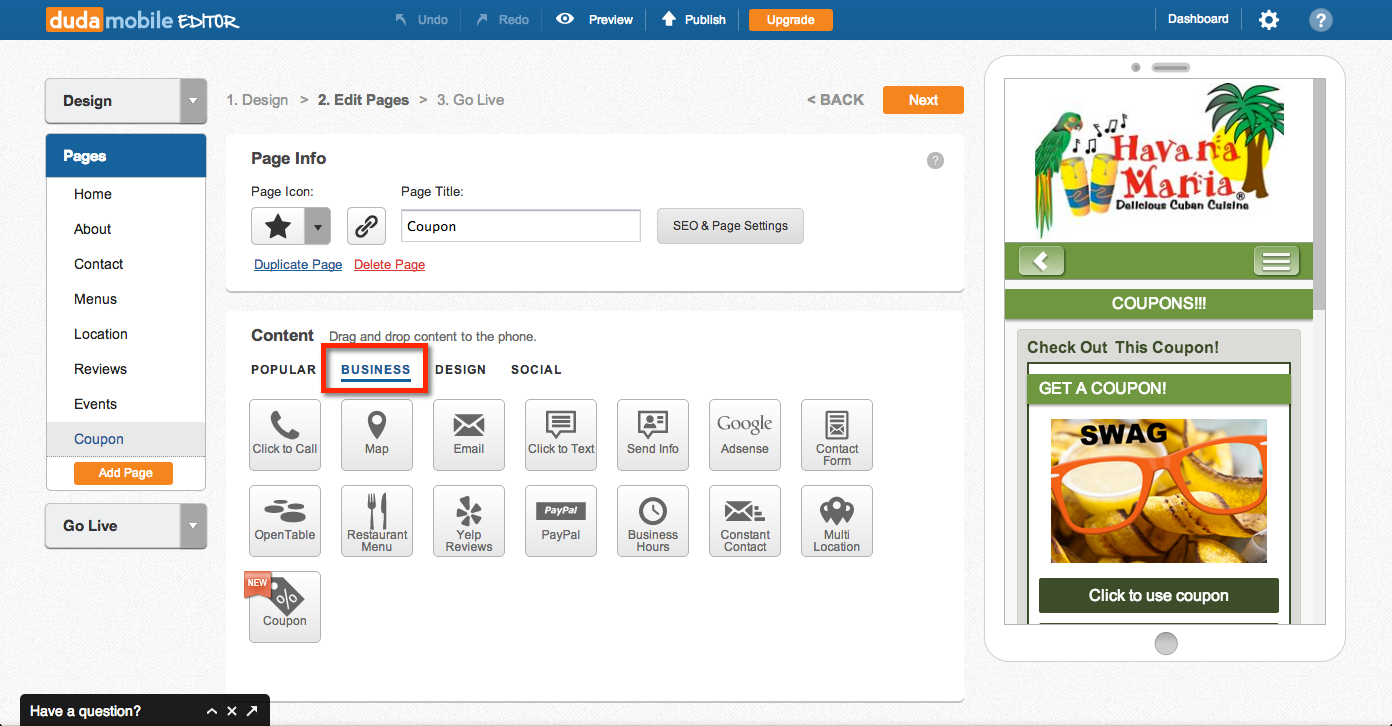This screenshot has width=1392, height=726.
Task: Go to the Dashboard
Action: tap(1198, 19)
